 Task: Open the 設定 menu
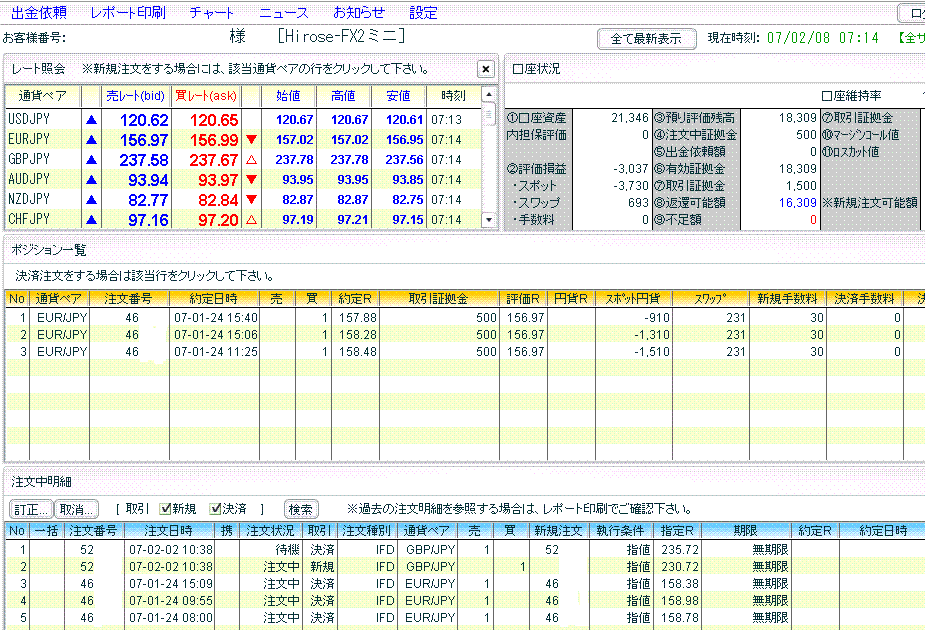(424, 12)
